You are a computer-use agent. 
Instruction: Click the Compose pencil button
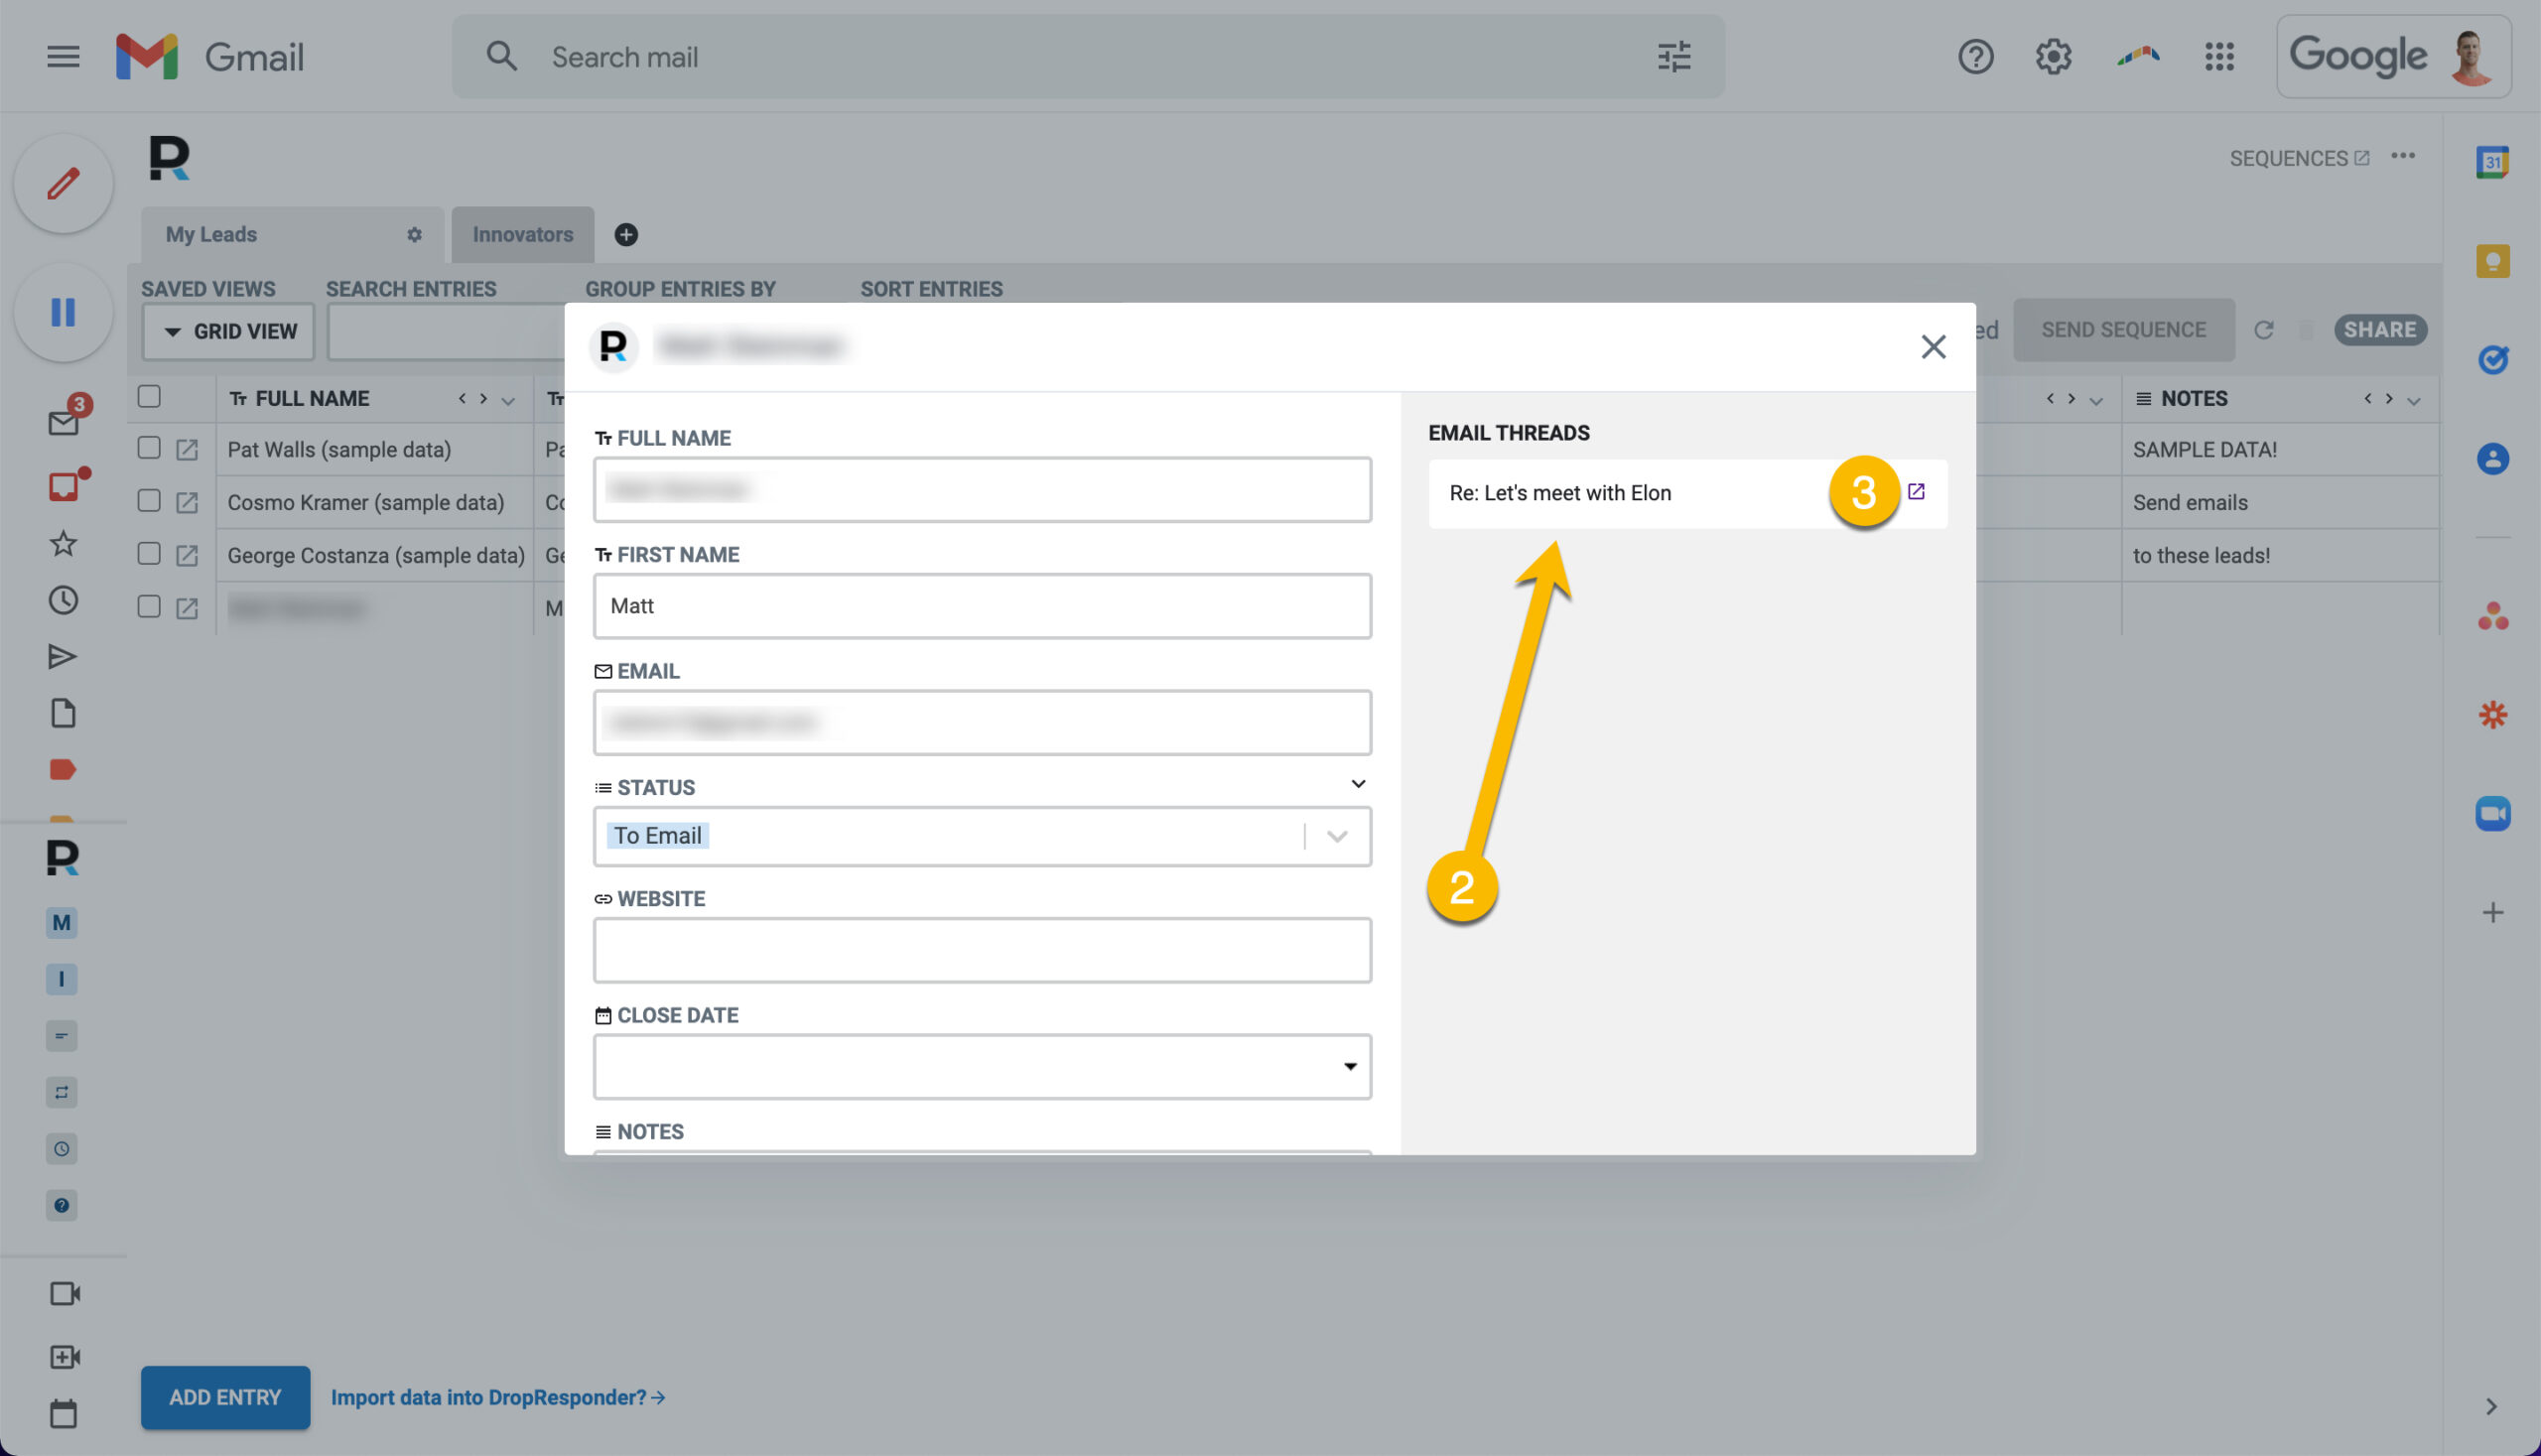click(63, 184)
